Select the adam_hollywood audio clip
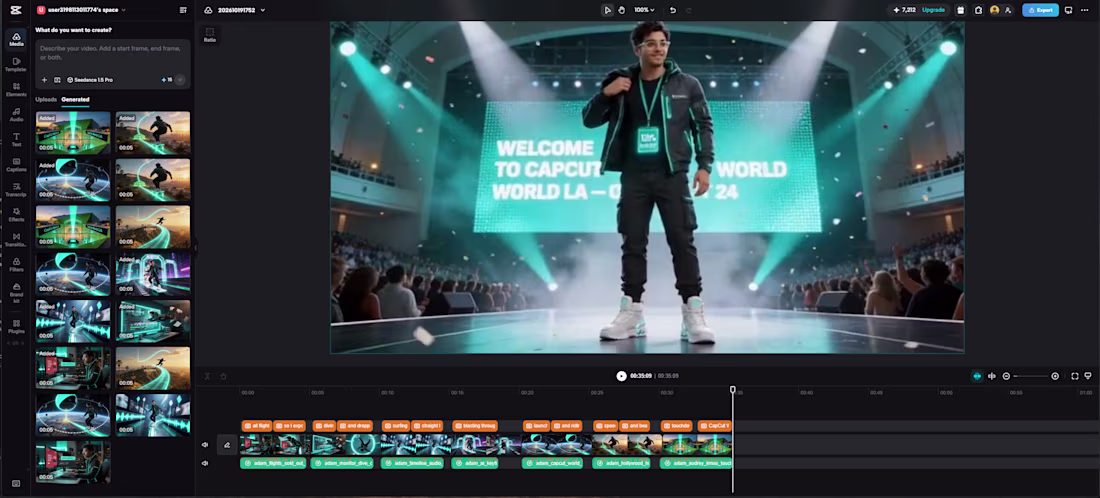The height and width of the screenshot is (498, 1100). [x=621, y=463]
